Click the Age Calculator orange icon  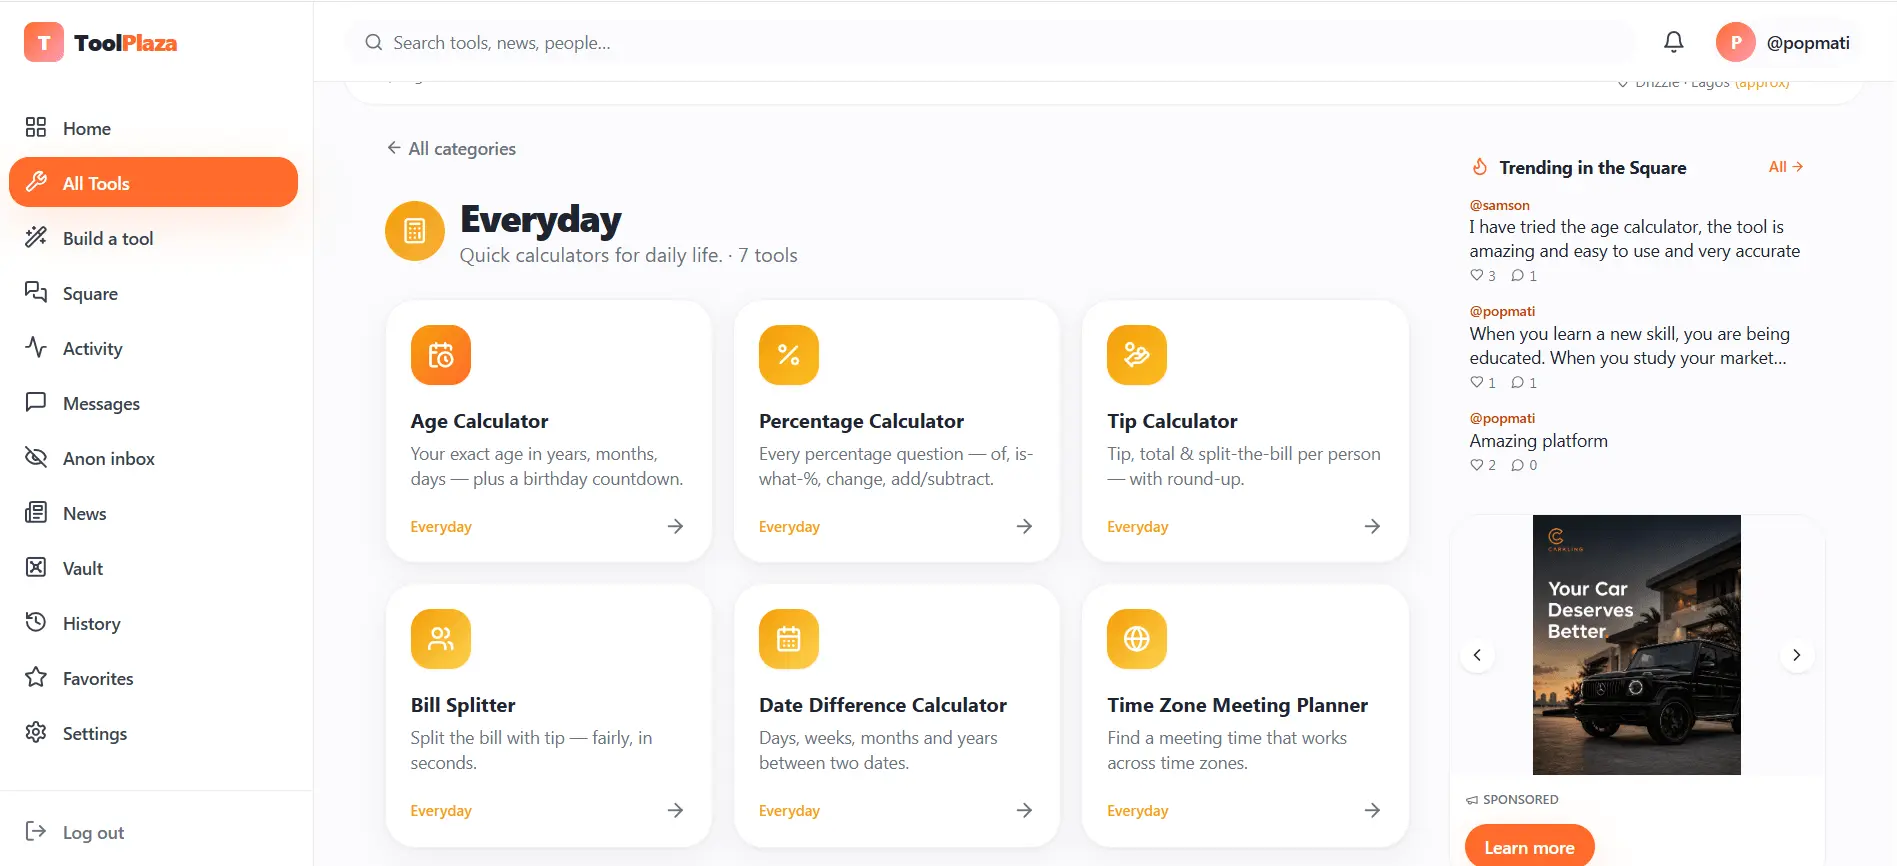point(441,355)
